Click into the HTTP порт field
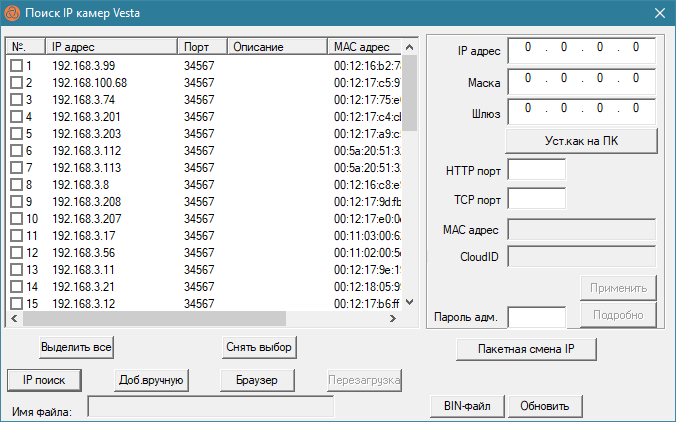Viewport: 676px width, 422px height. (536, 169)
